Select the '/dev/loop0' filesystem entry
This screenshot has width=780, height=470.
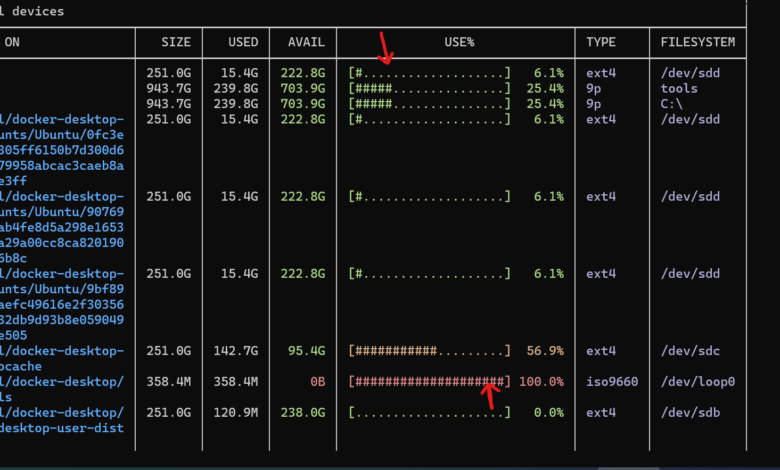point(697,382)
